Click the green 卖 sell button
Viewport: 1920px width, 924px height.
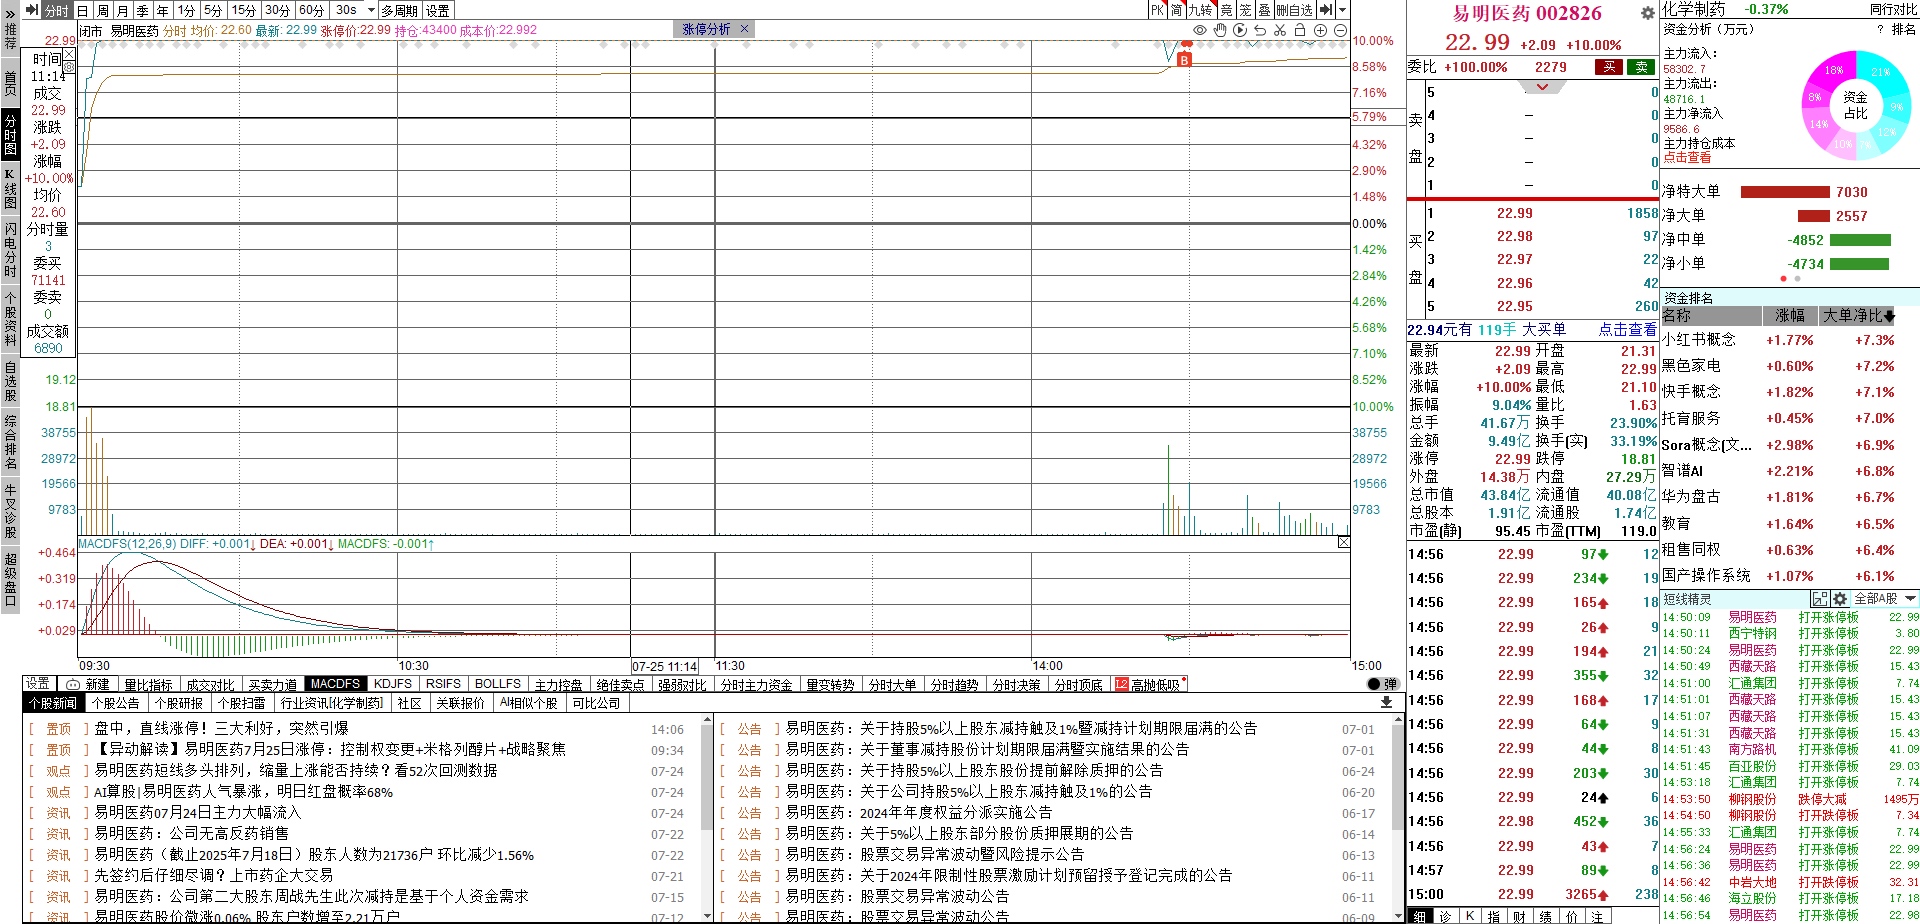tap(1641, 67)
